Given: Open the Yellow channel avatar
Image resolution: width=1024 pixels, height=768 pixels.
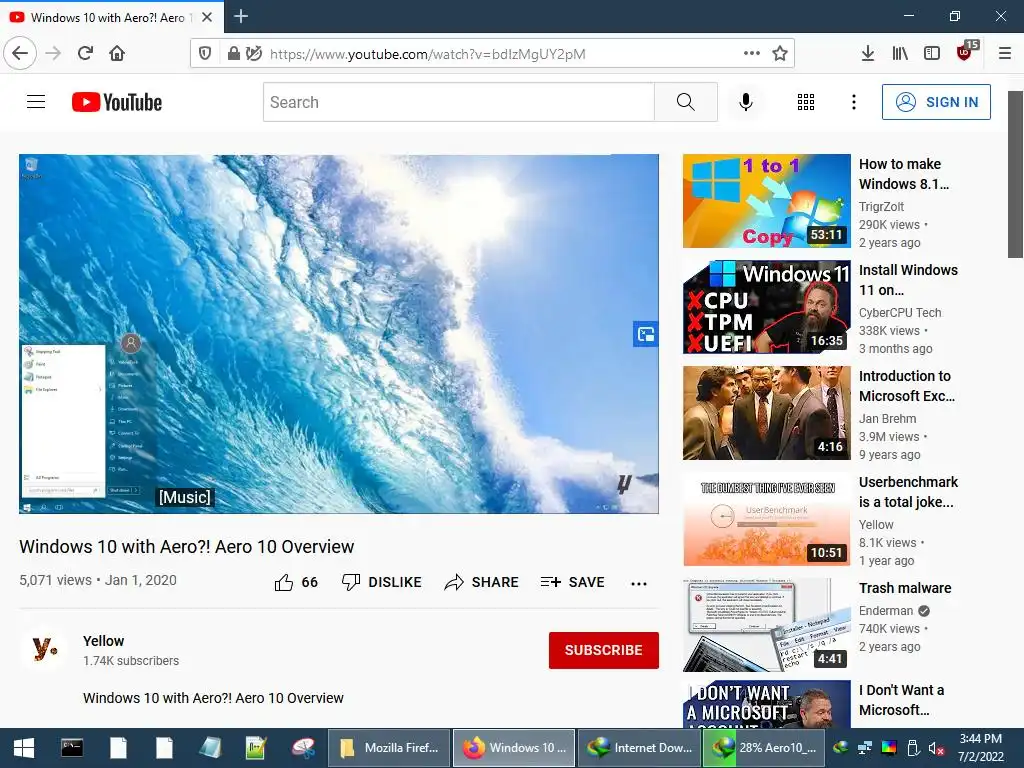Looking at the screenshot, I should tap(44, 649).
